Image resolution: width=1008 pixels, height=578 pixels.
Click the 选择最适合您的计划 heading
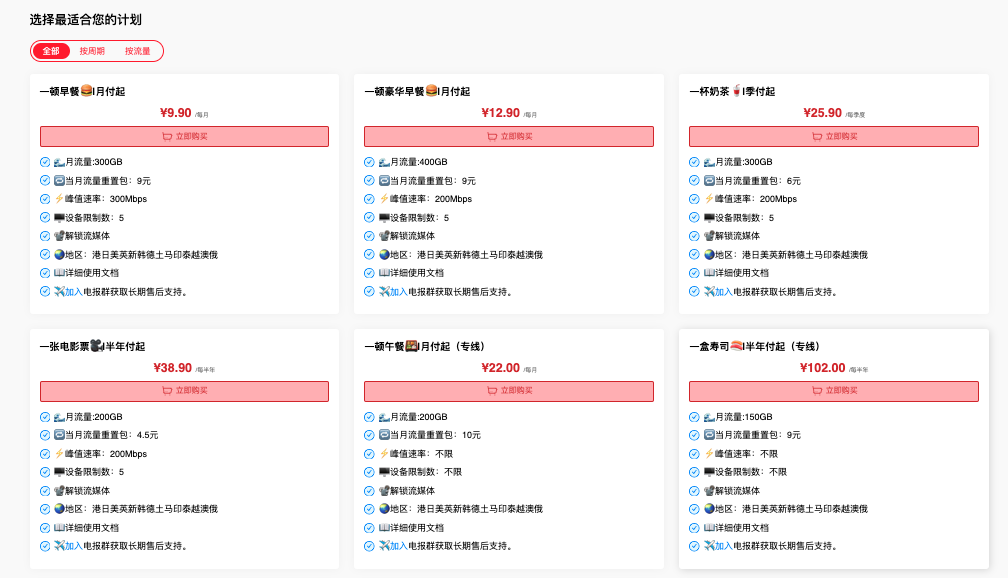(x=86, y=19)
